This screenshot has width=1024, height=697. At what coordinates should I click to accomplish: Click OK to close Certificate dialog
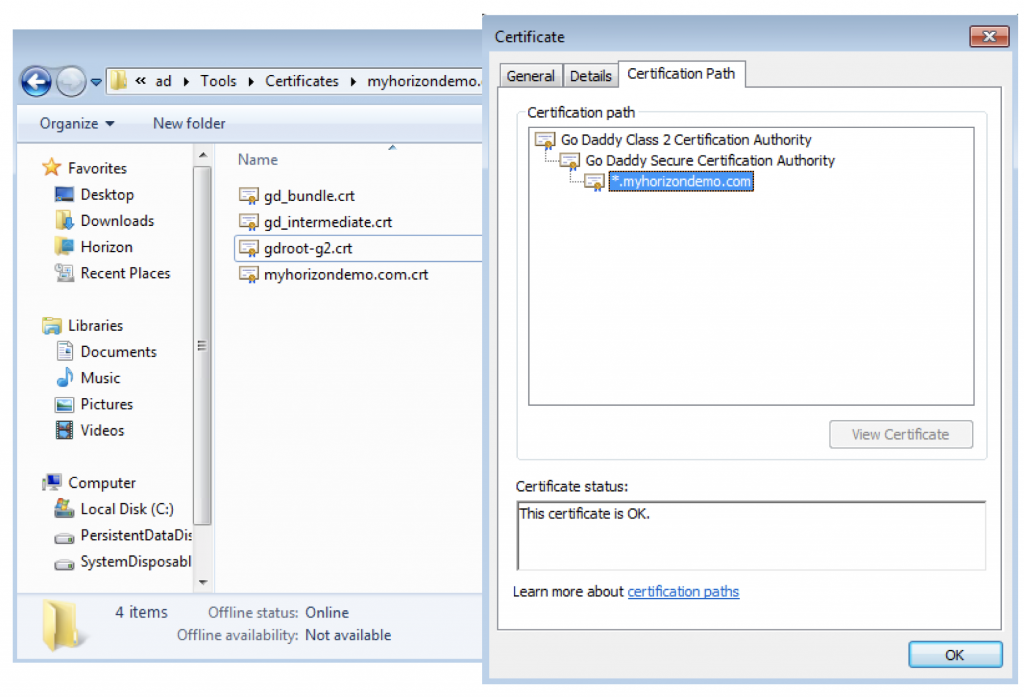point(954,655)
